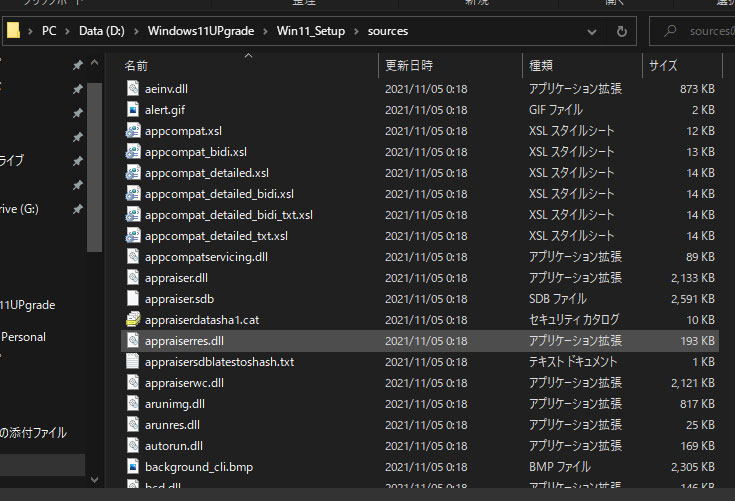Image resolution: width=735 pixels, height=501 pixels.
Task: Sort by the 更新日時 column header
Action: pyautogui.click(x=450, y=65)
